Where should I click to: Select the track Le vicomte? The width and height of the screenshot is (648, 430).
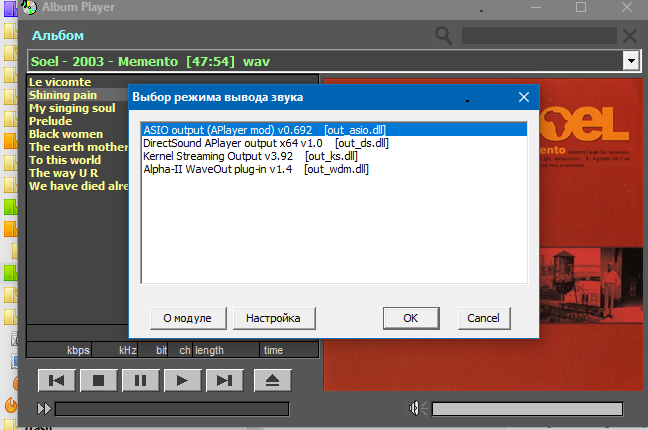60,82
